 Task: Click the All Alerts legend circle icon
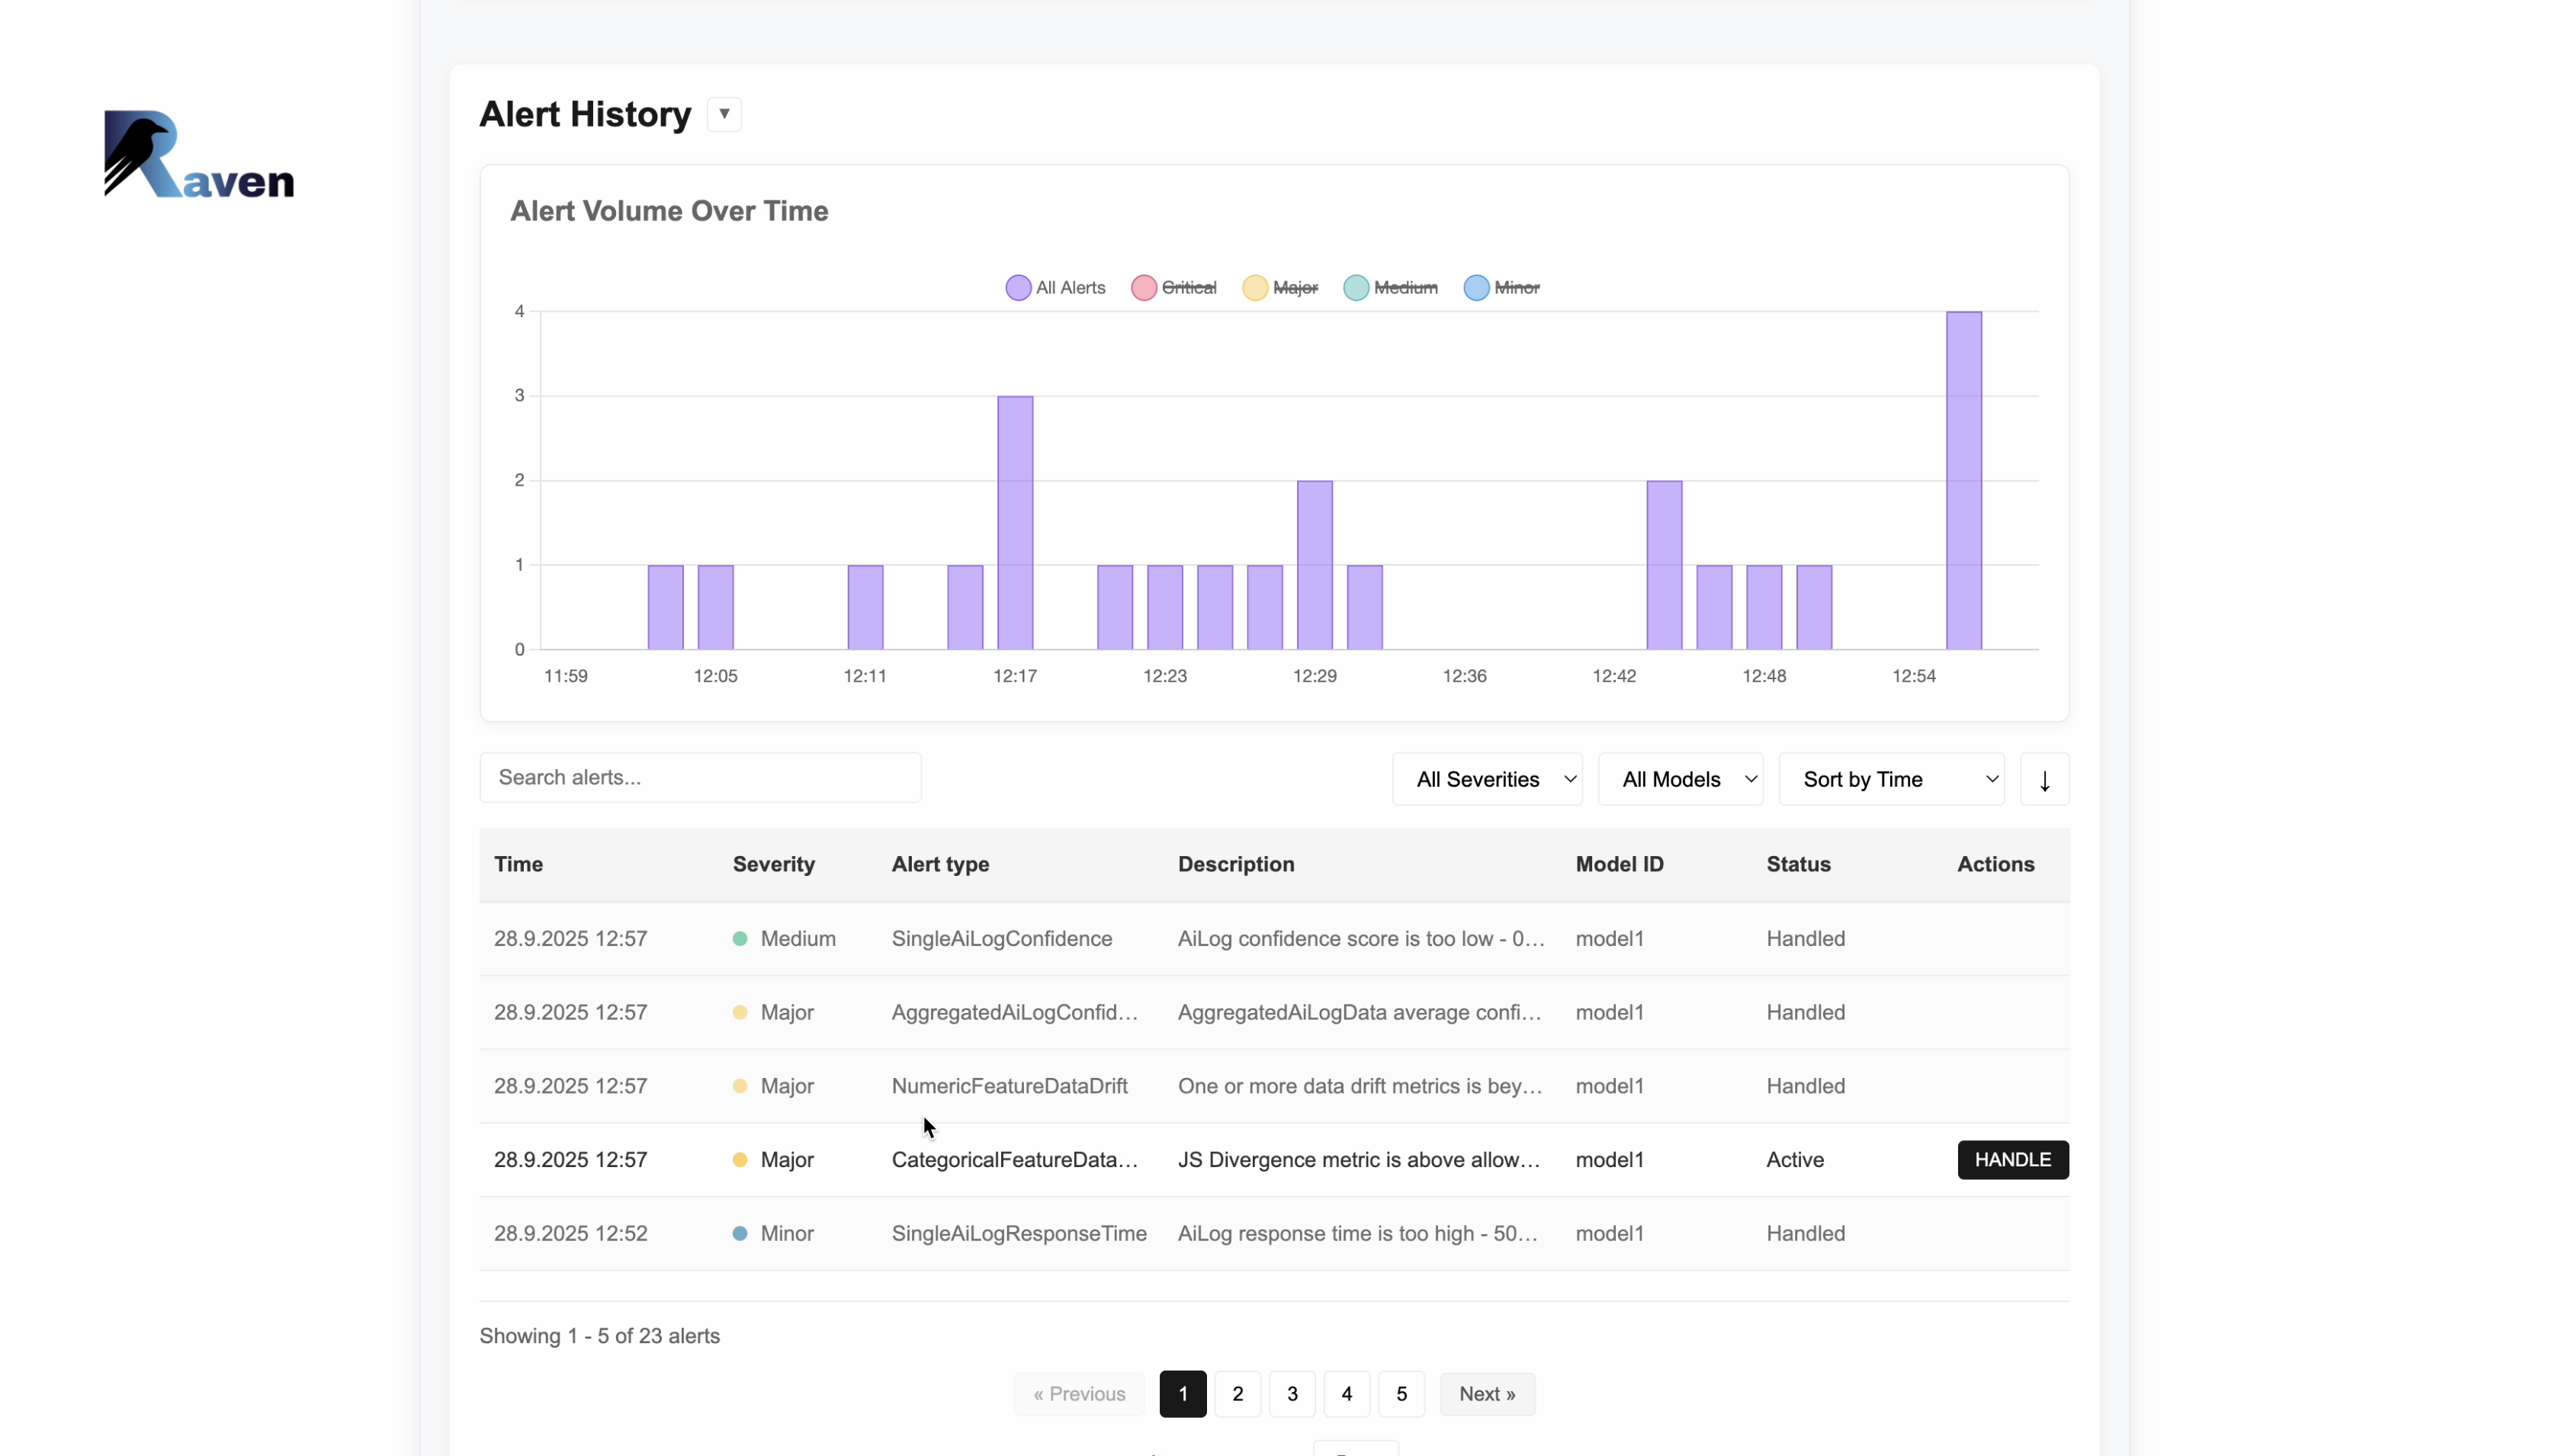1018,287
